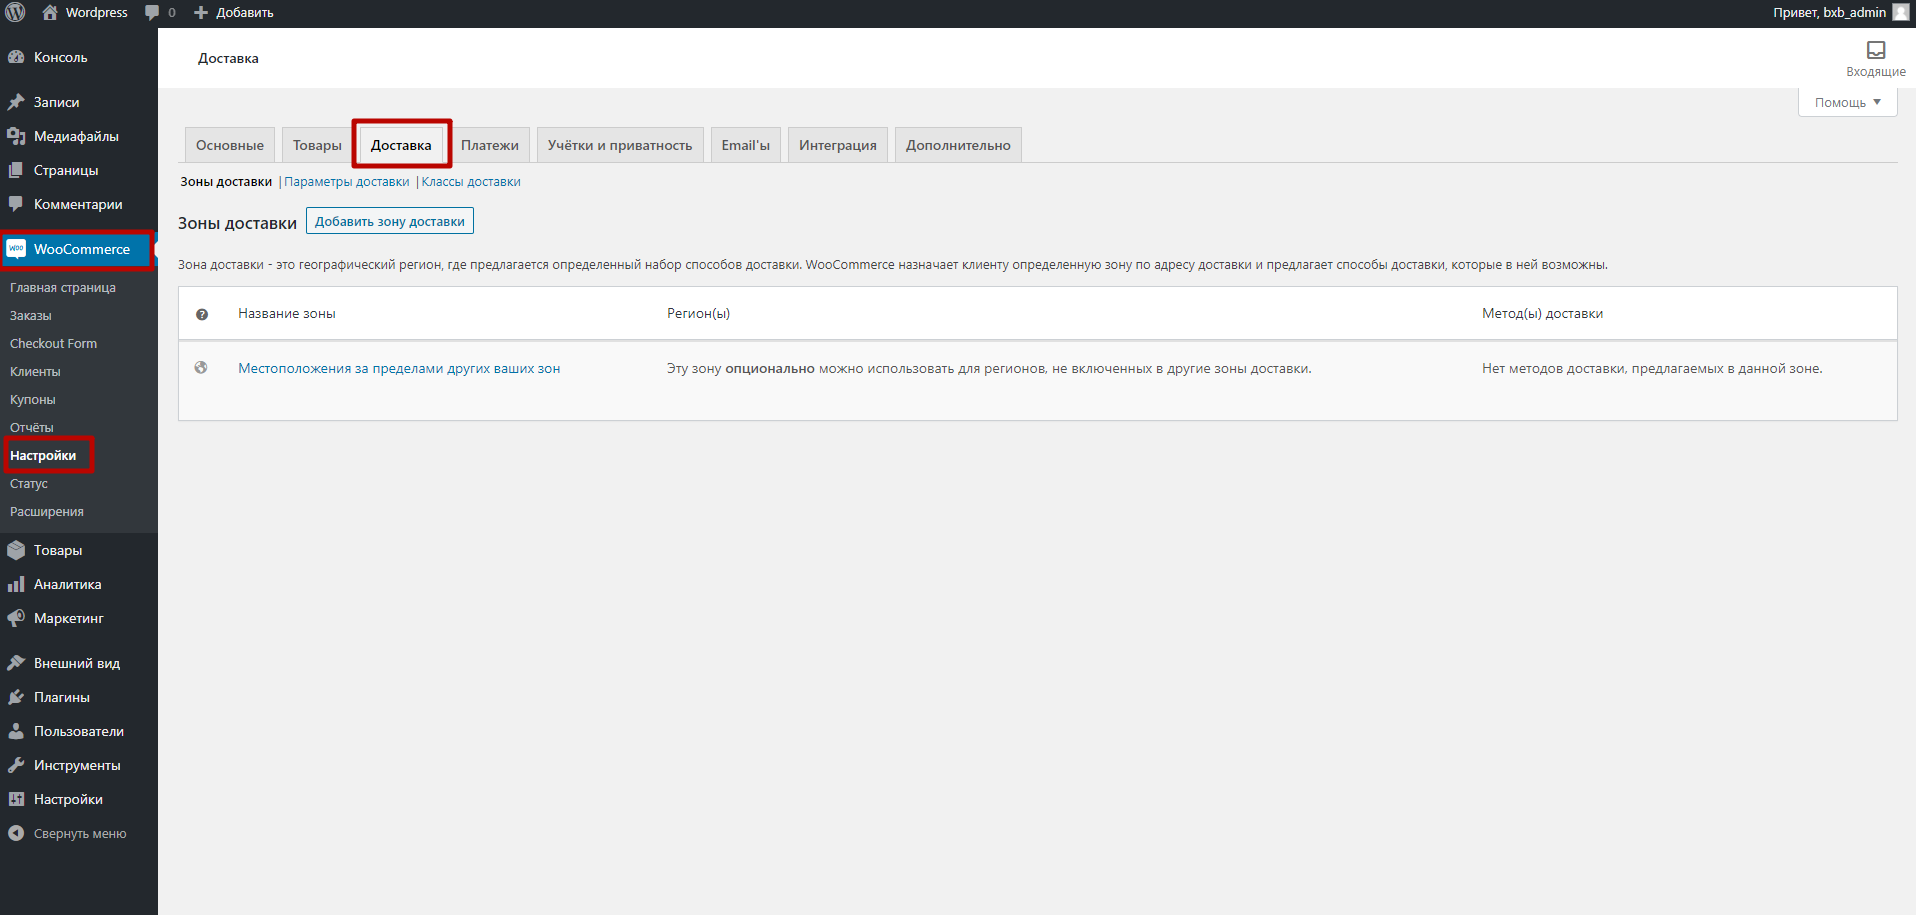Open the Клиенты submenu item

(x=35, y=371)
